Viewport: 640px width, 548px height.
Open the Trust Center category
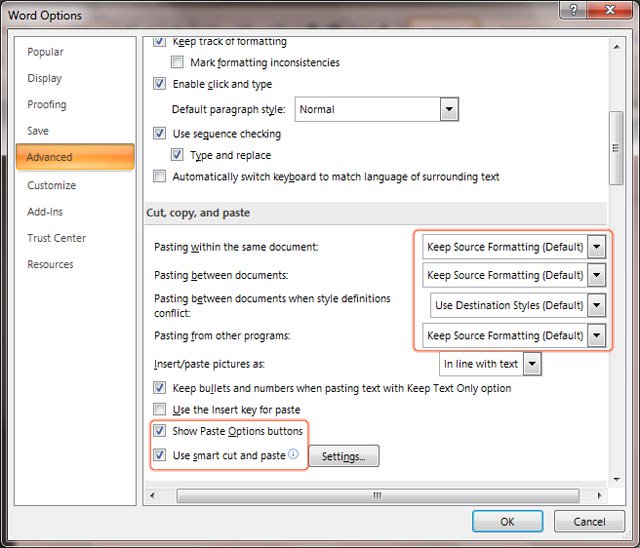(56, 238)
